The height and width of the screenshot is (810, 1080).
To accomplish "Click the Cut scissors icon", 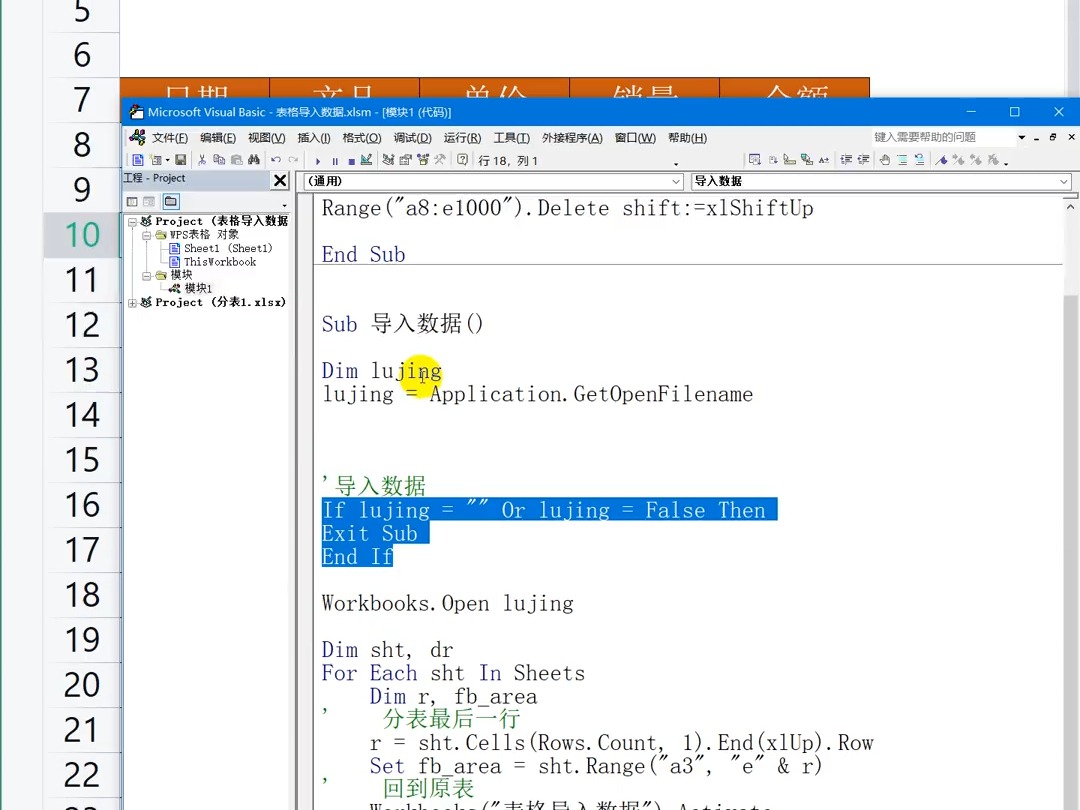I will 202,160.
